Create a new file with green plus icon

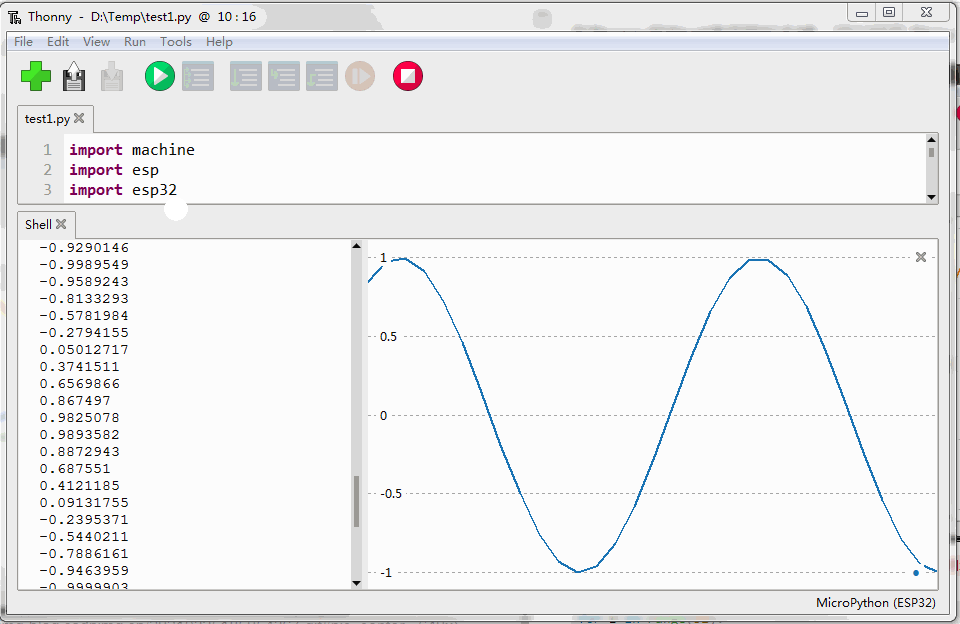36,77
